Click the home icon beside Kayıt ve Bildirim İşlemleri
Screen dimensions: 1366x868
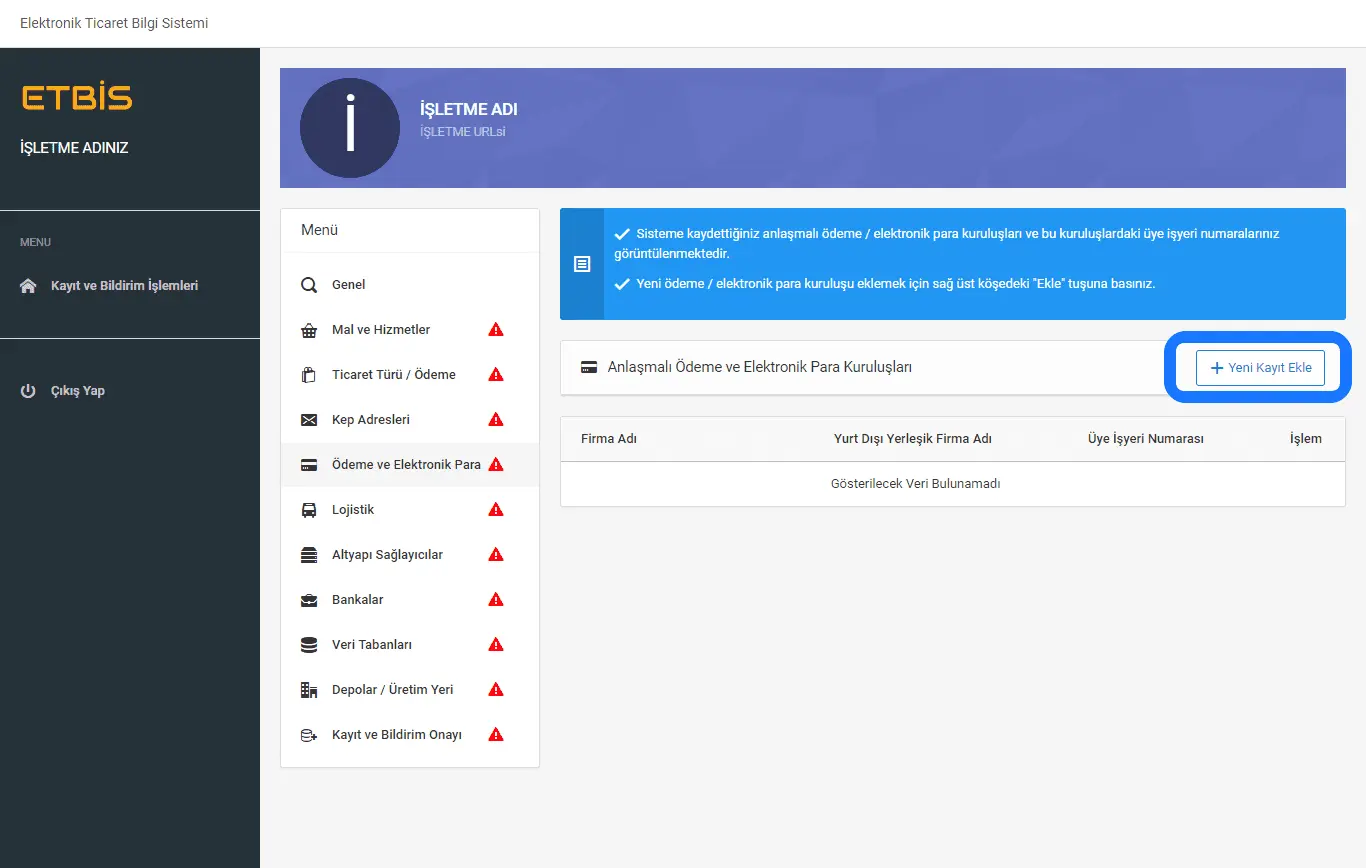coord(28,286)
